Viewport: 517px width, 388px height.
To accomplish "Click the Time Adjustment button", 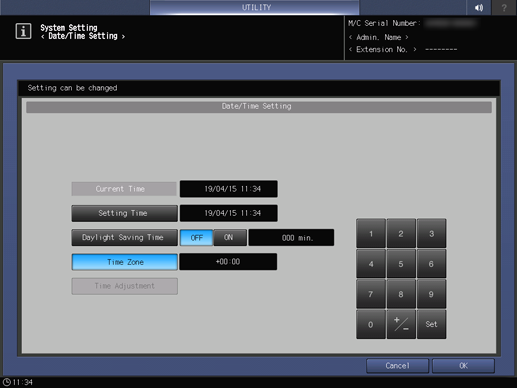I will coord(124,286).
